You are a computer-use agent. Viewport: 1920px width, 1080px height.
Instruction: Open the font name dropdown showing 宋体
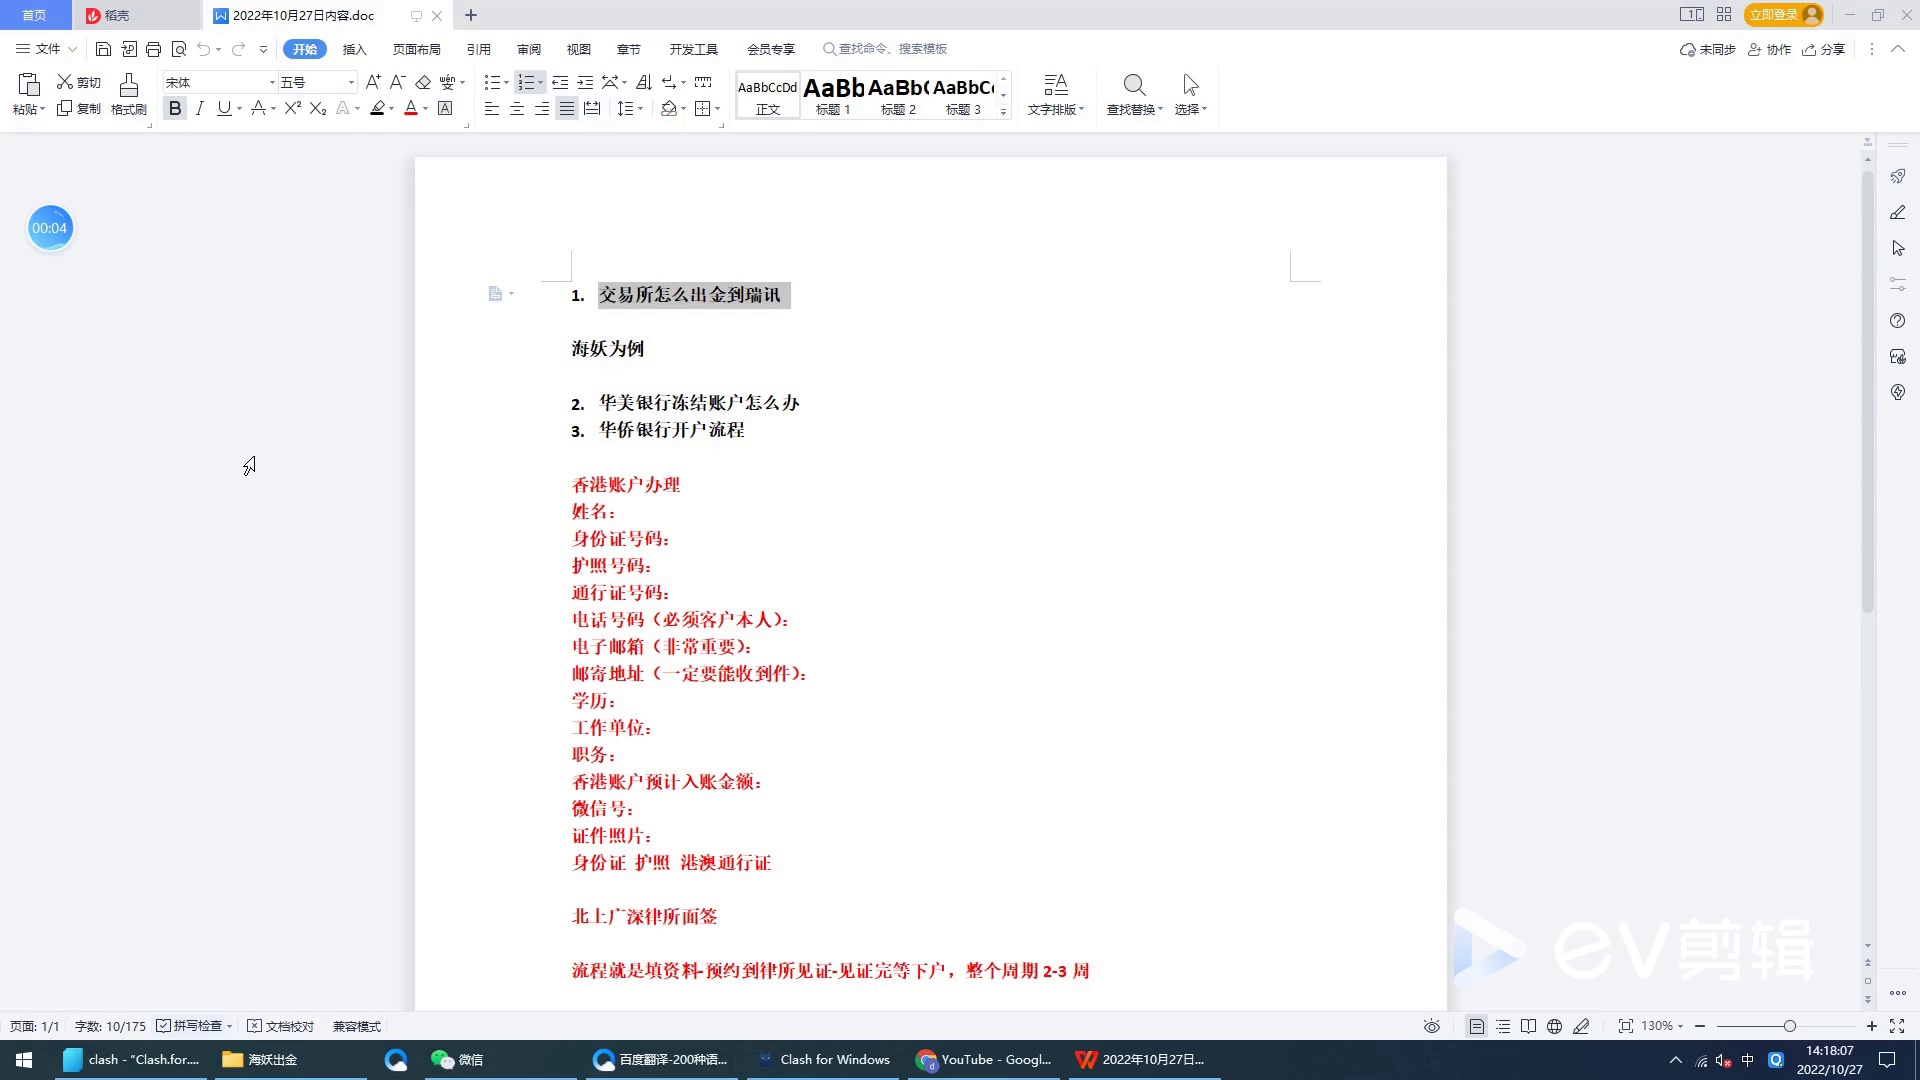tap(271, 82)
